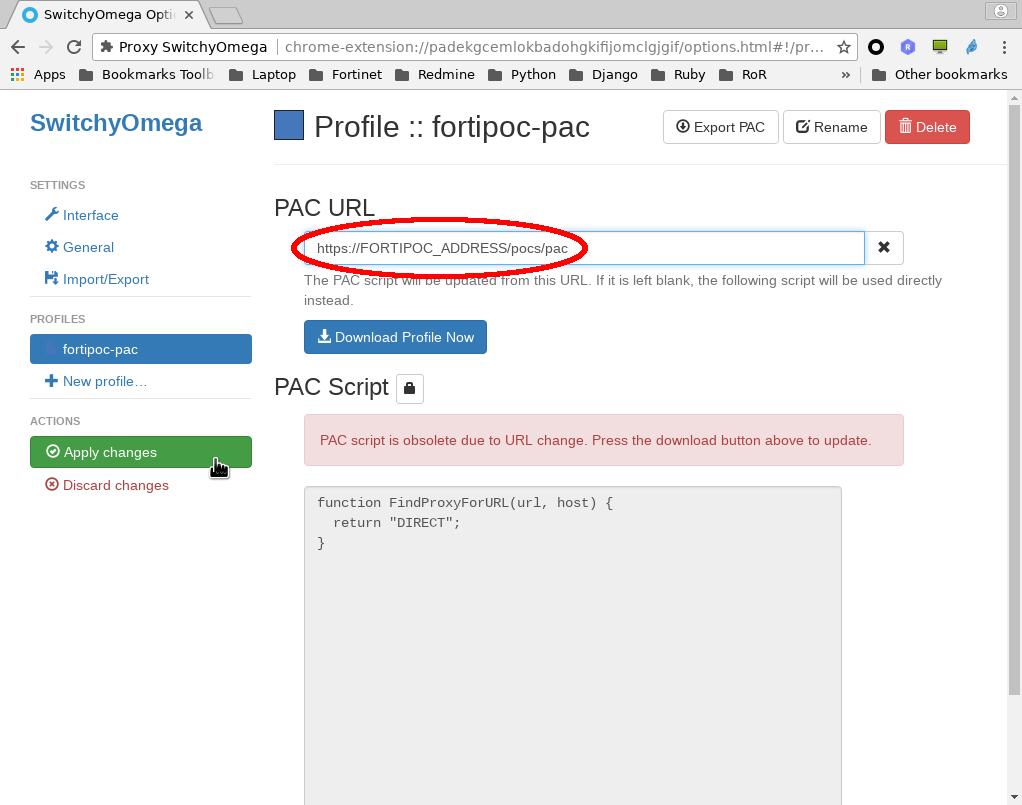Click Download Profile Now button
This screenshot has height=805, width=1022.
[395, 337]
